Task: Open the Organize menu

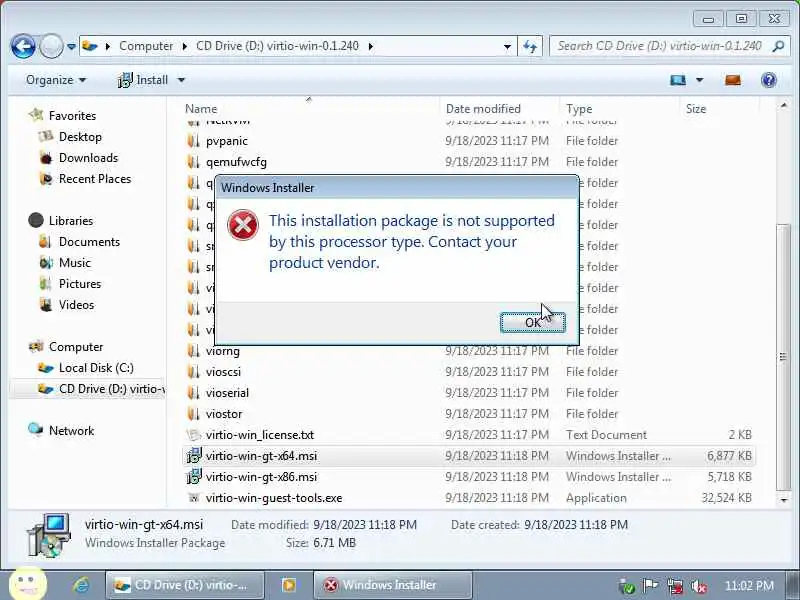Action: click(x=56, y=80)
